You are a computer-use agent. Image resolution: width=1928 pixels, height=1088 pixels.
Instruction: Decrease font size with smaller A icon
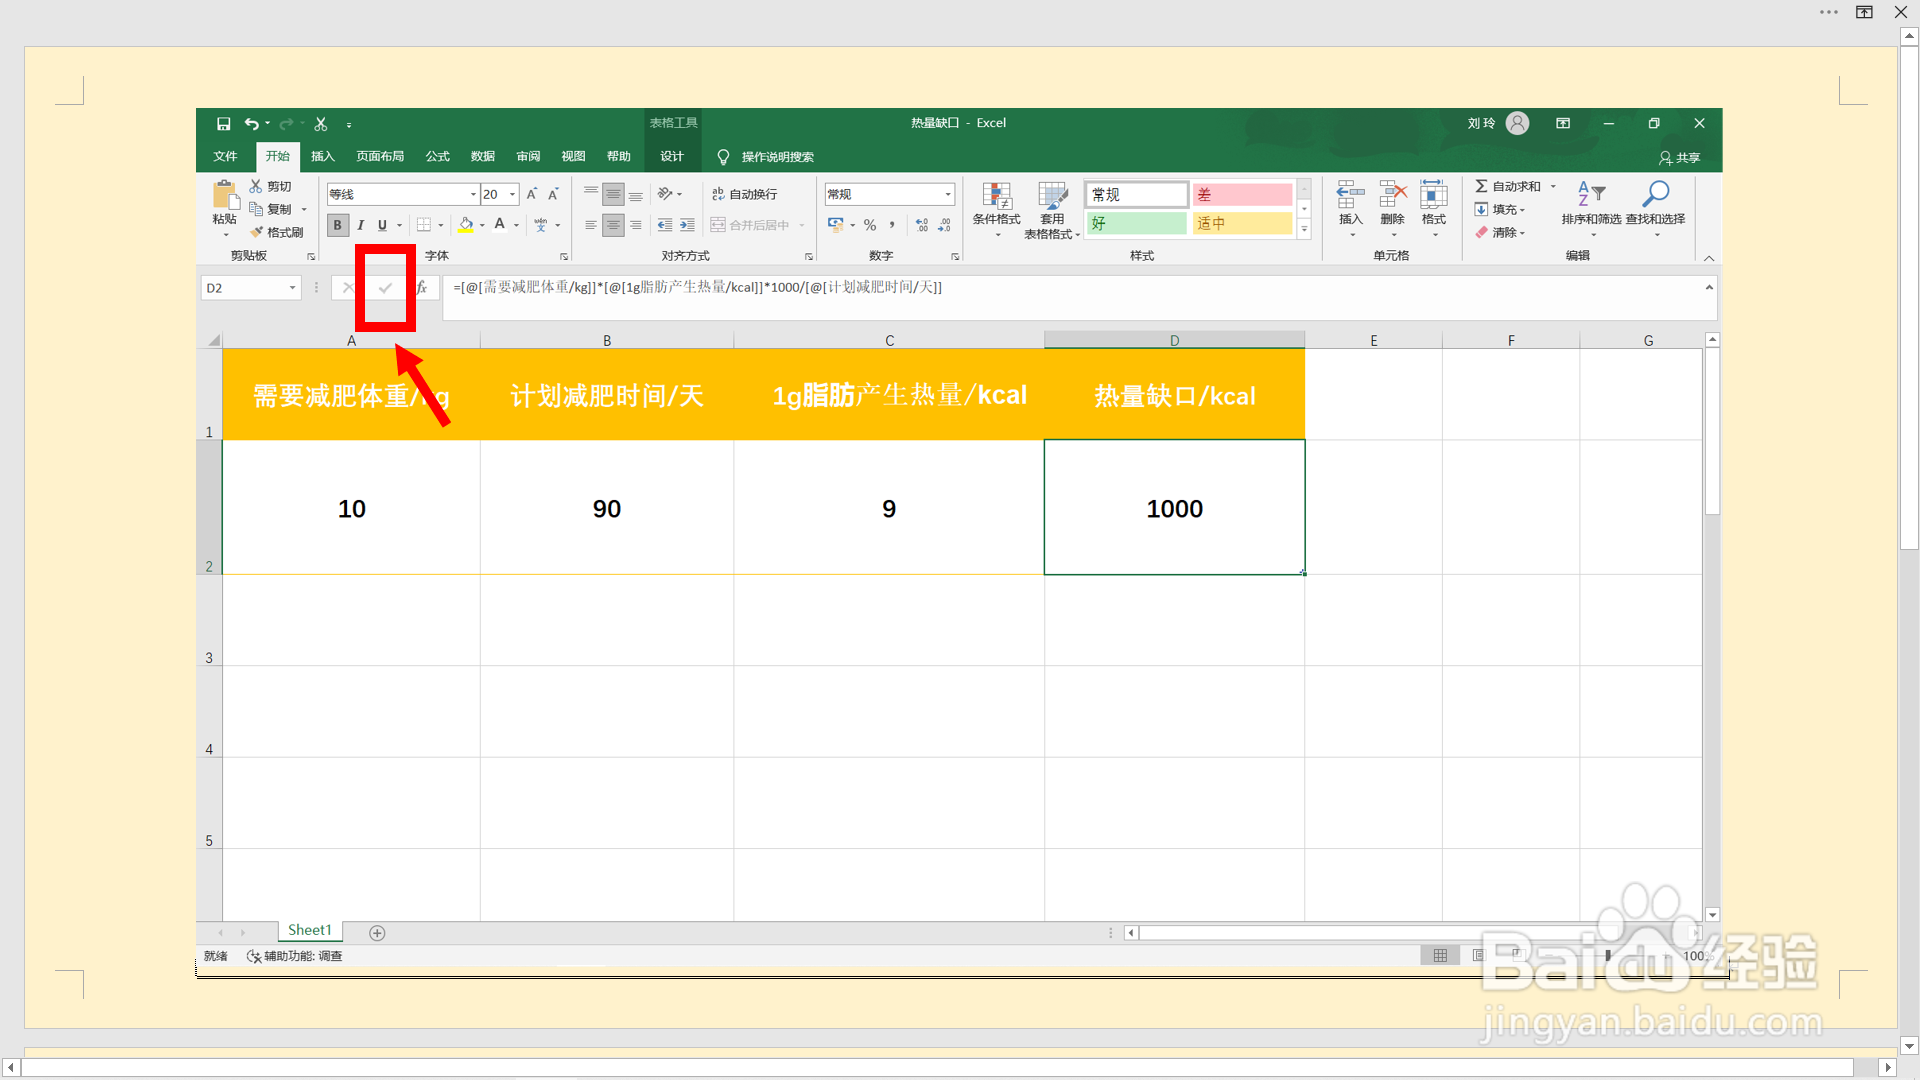click(x=553, y=194)
